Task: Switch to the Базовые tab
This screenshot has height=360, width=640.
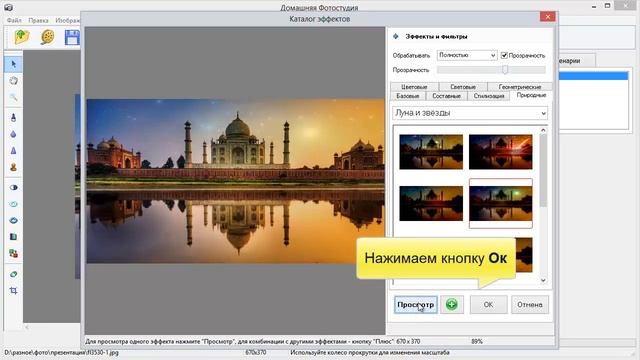Action: [x=408, y=96]
